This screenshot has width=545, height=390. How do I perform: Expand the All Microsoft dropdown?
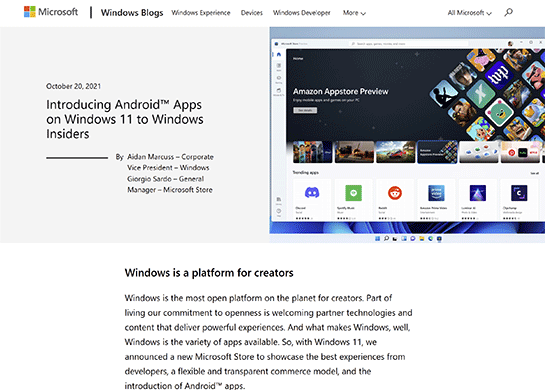point(470,13)
